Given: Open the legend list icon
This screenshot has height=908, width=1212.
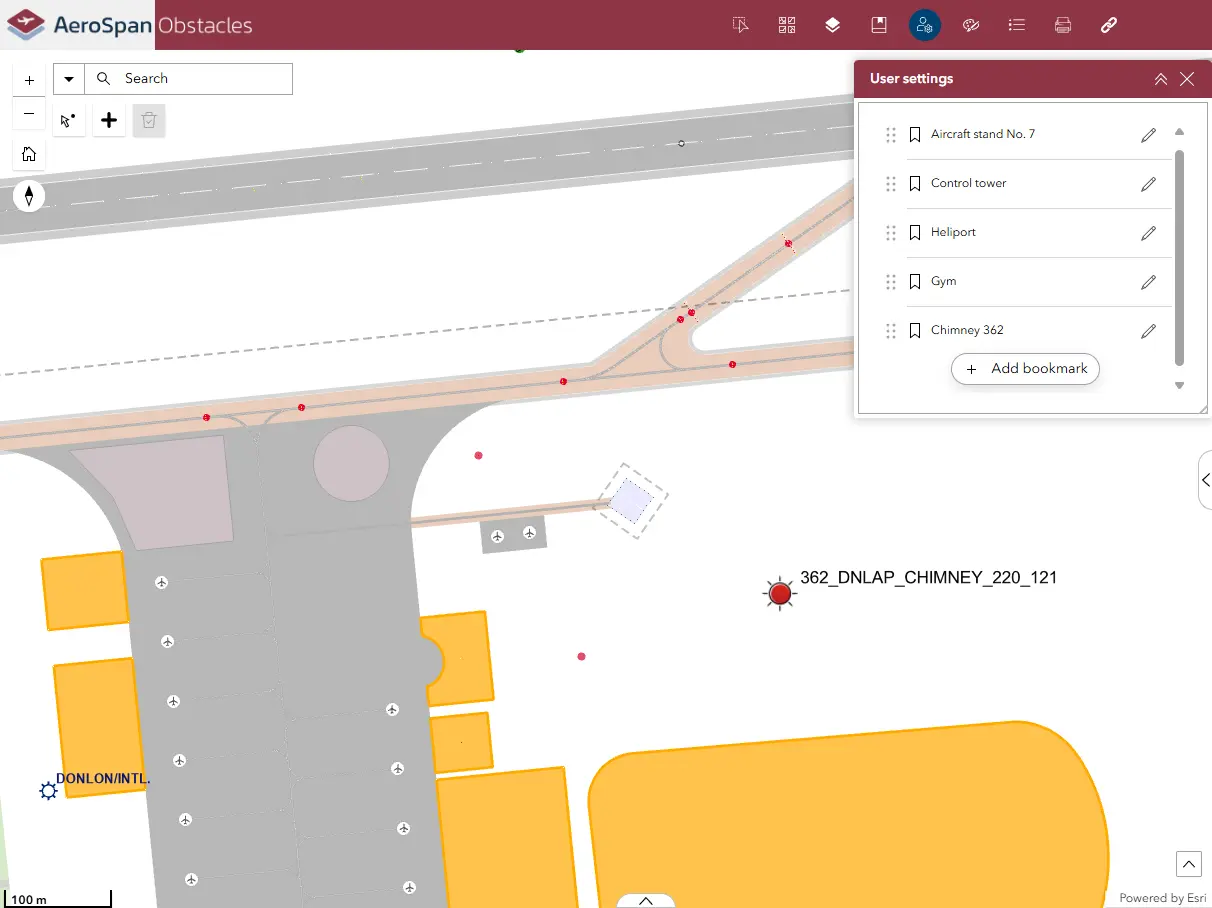Looking at the screenshot, I should point(1017,25).
